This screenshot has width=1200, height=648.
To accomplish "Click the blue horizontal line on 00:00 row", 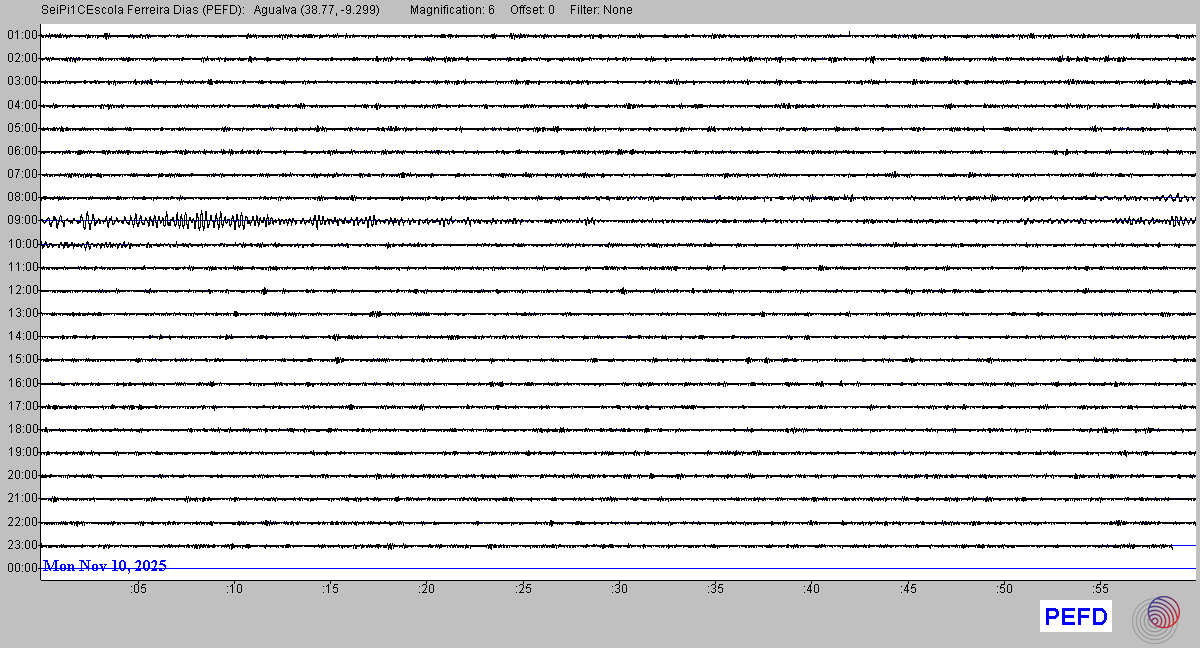I will tap(680, 568).
